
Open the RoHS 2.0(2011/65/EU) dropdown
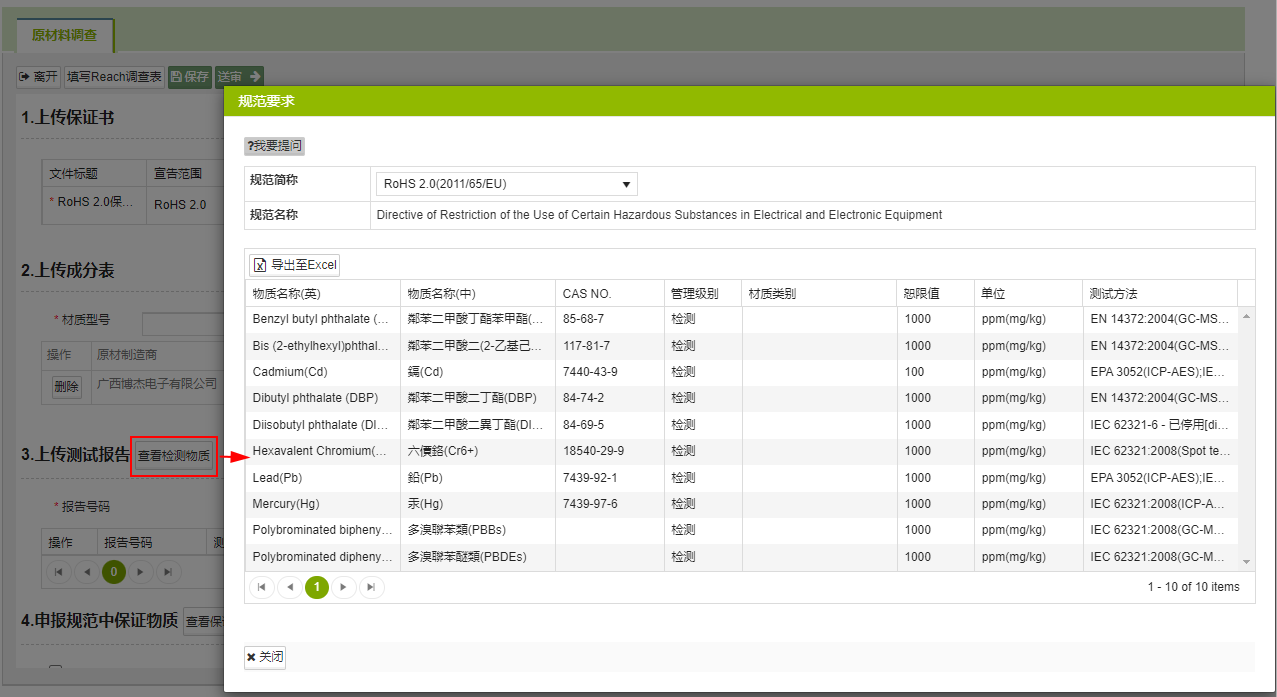tap(507, 184)
